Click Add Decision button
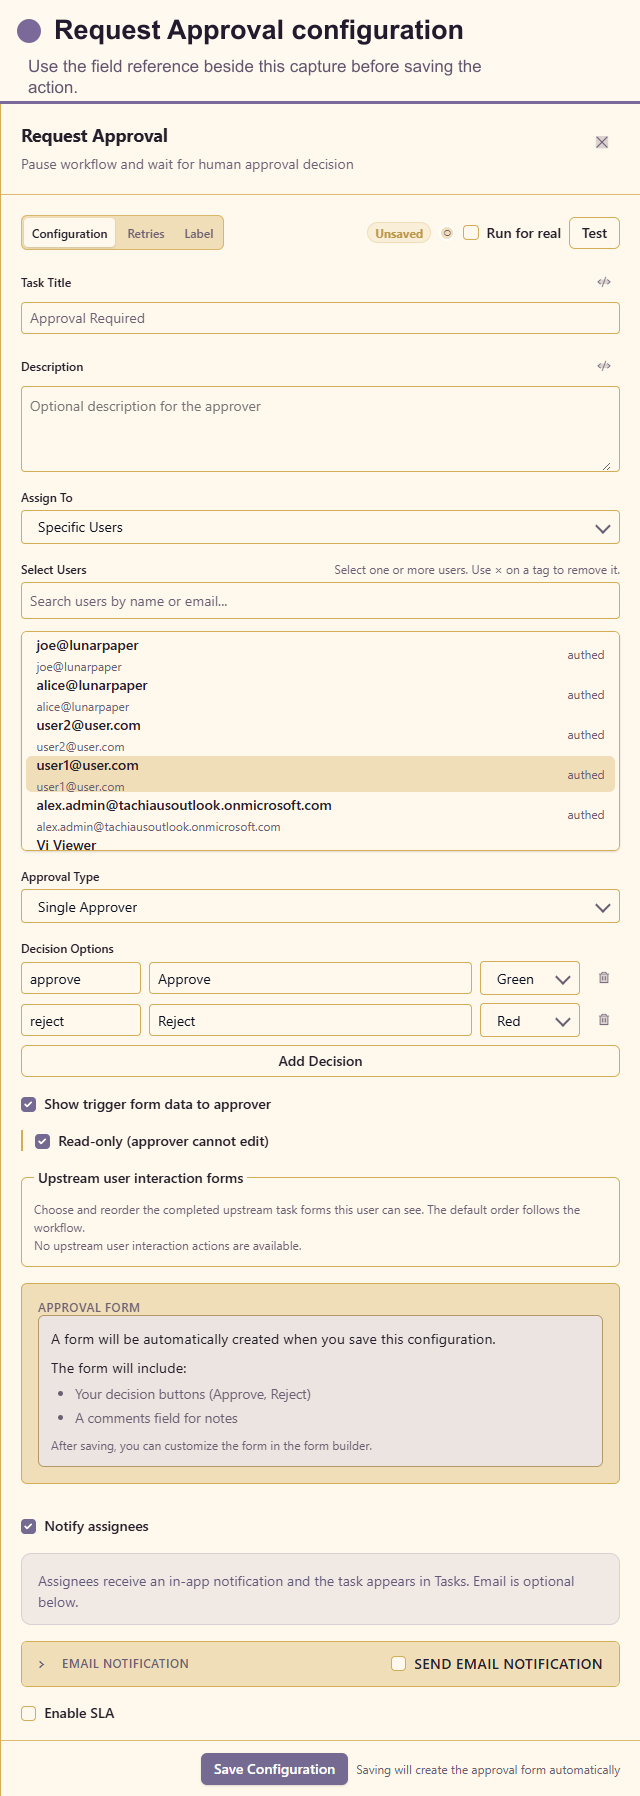The width and height of the screenshot is (640, 1796). pos(320,1061)
